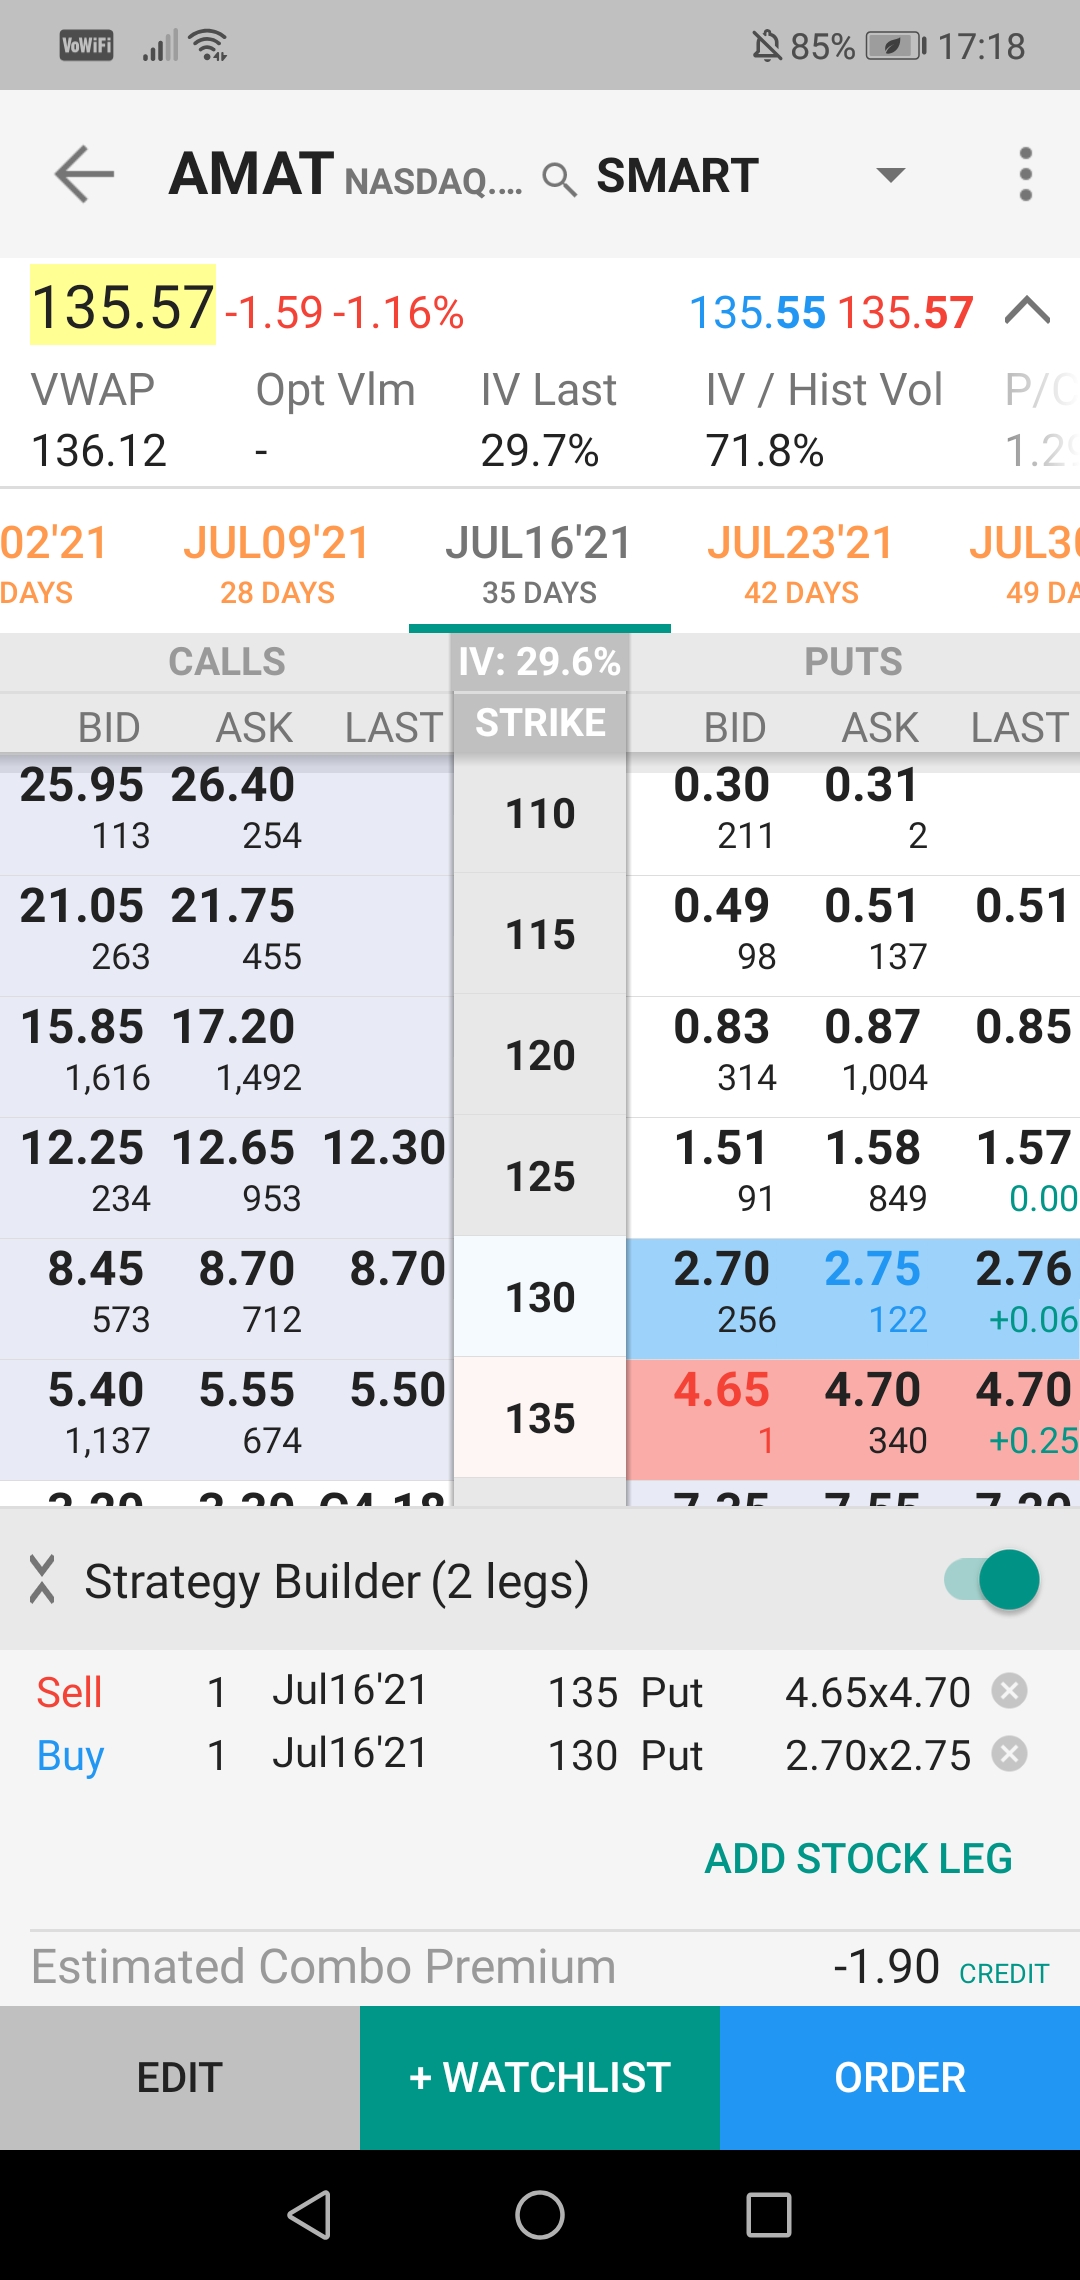Viewport: 1080px width, 2280px height.
Task: Open the SMART exchange dropdown arrow
Action: click(x=890, y=176)
